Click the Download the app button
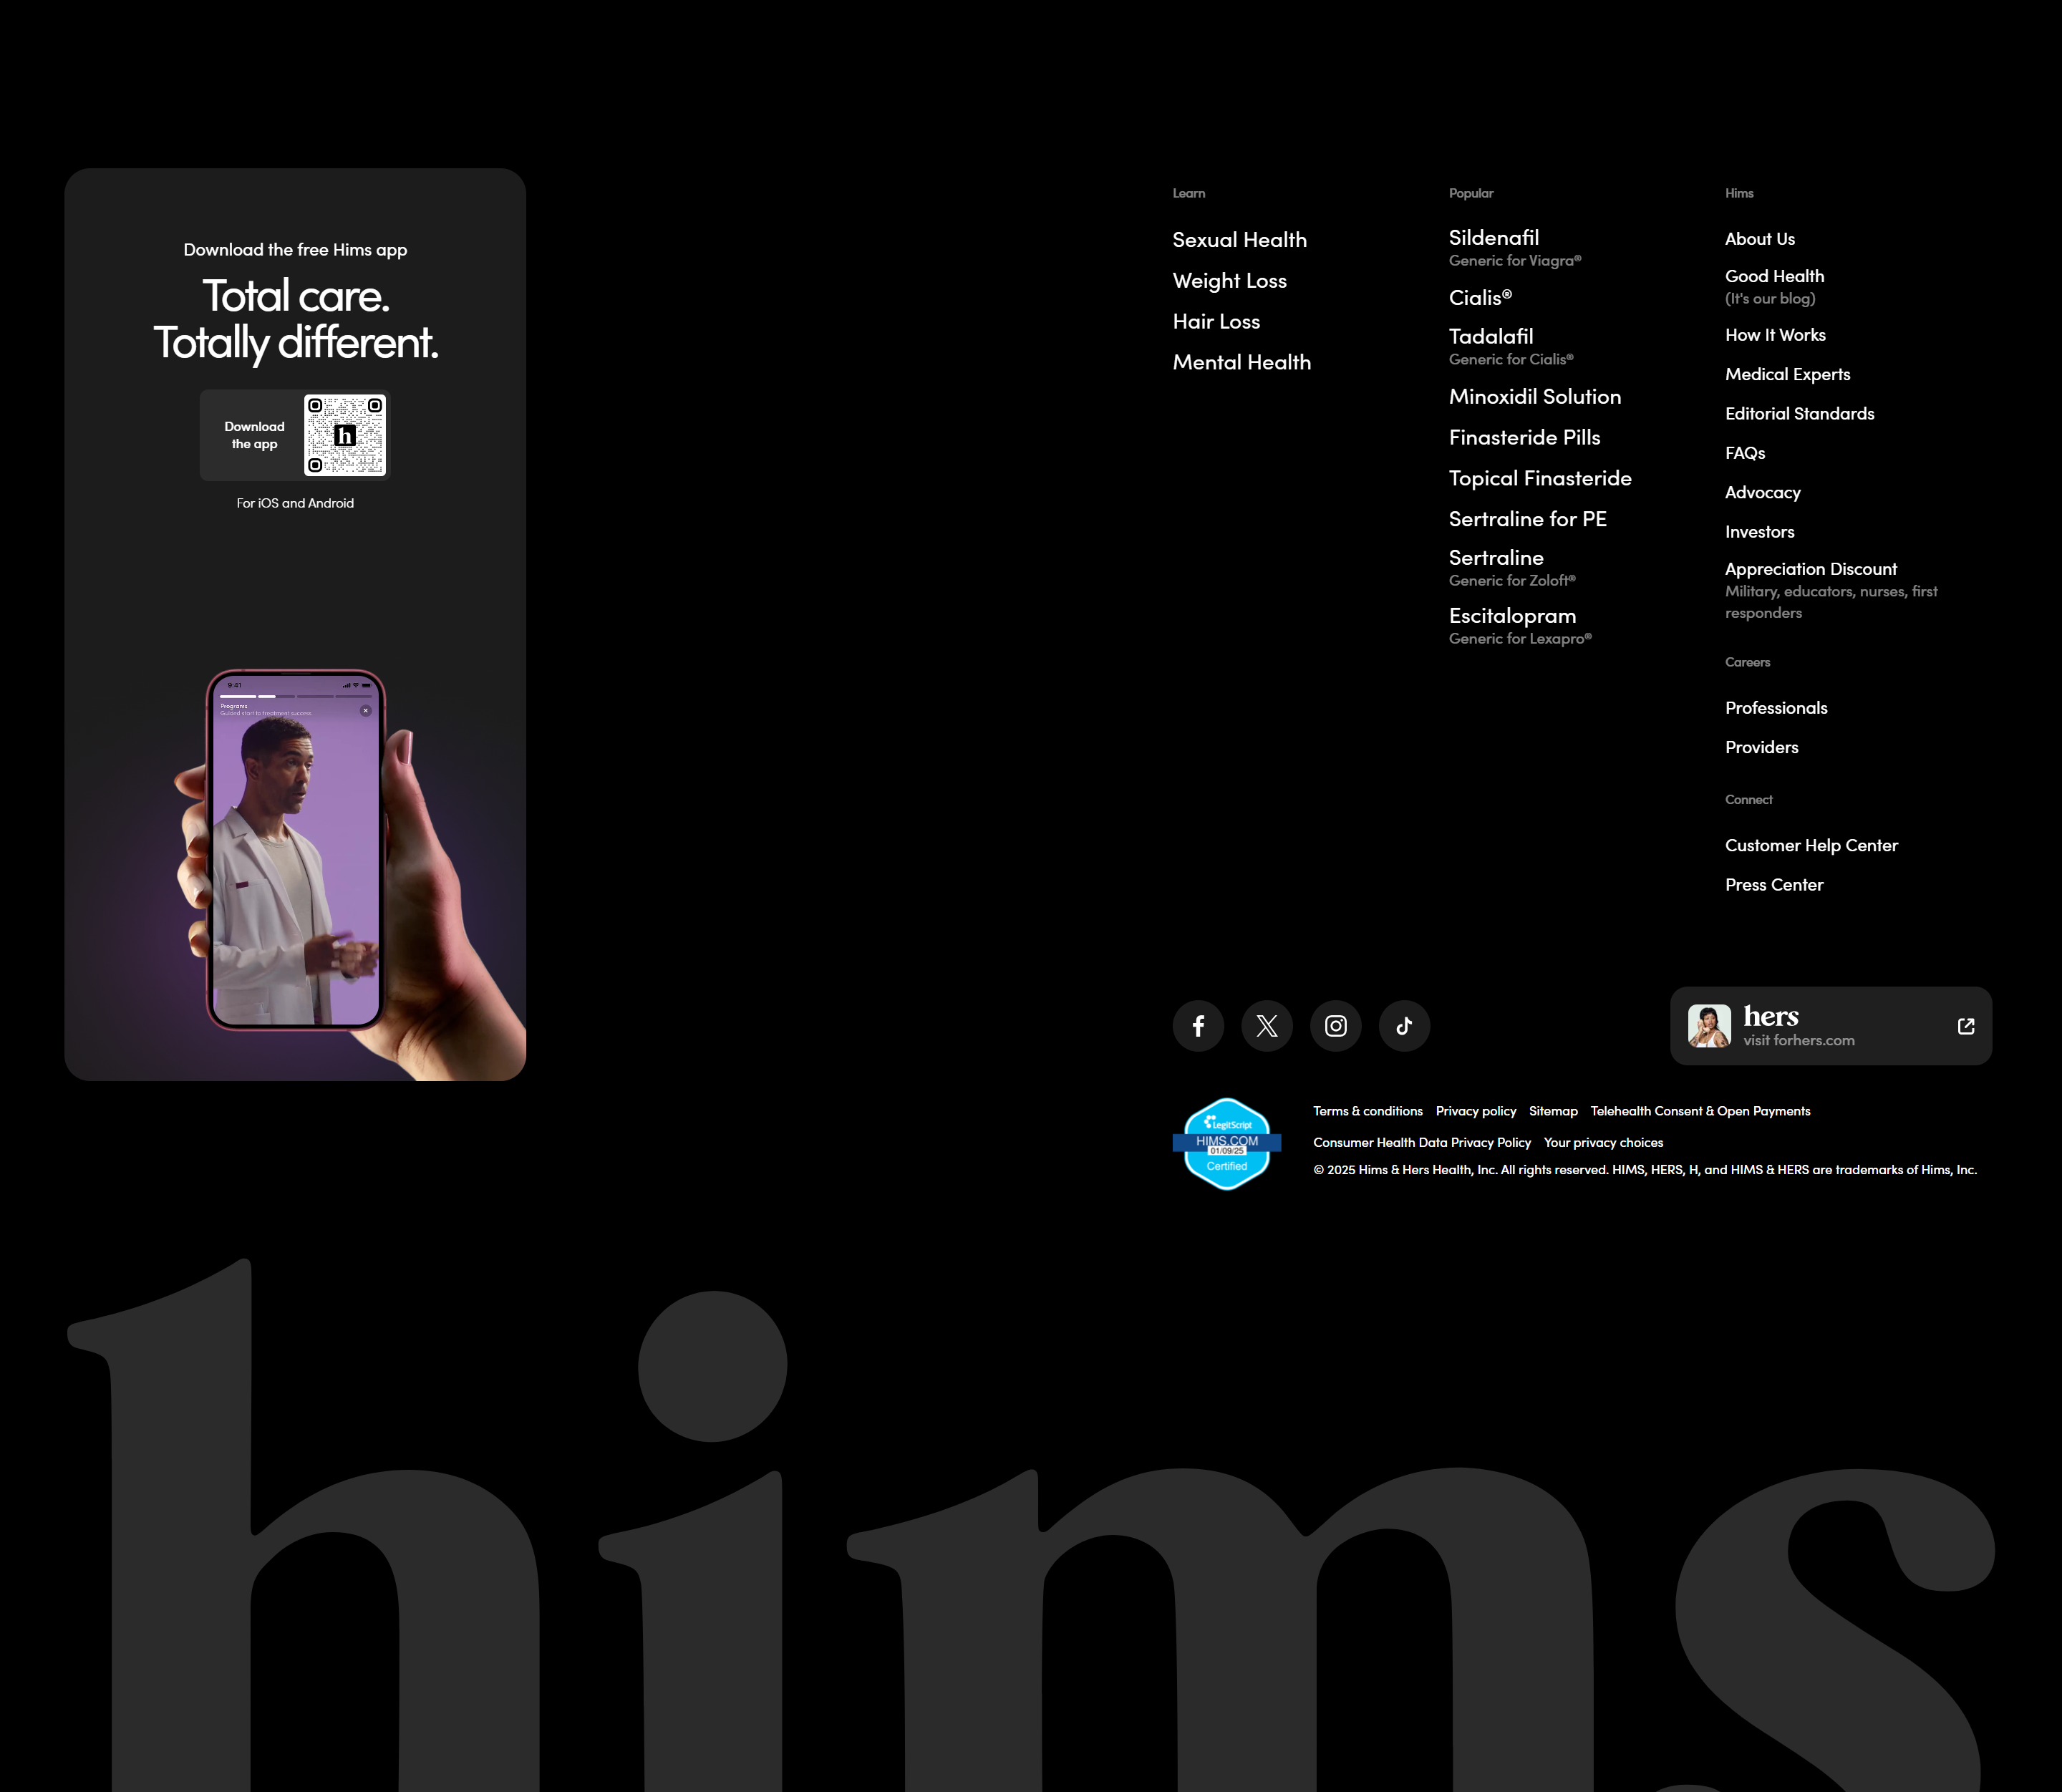The height and width of the screenshot is (1792, 2062). pyautogui.click(x=295, y=435)
